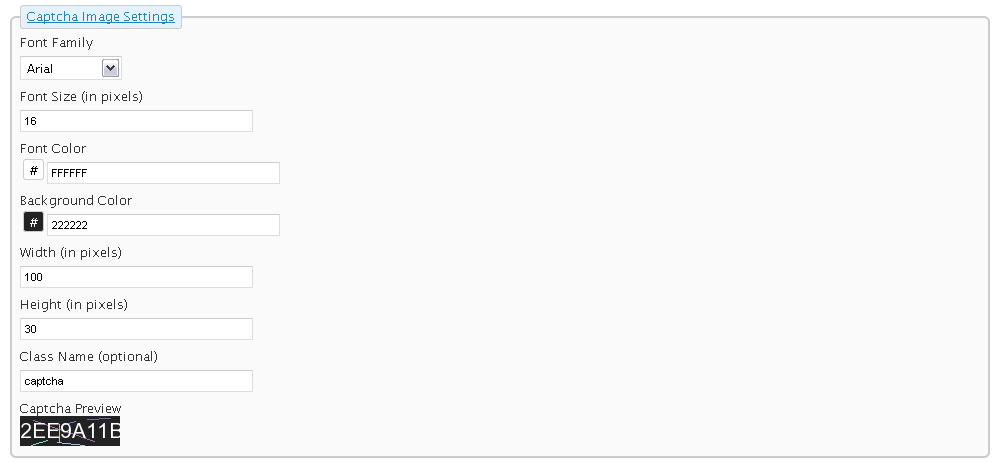Image resolution: width=1002 pixels, height=465 pixels.
Task: Open the dark Background Color hash swatch
Action: (33, 222)
